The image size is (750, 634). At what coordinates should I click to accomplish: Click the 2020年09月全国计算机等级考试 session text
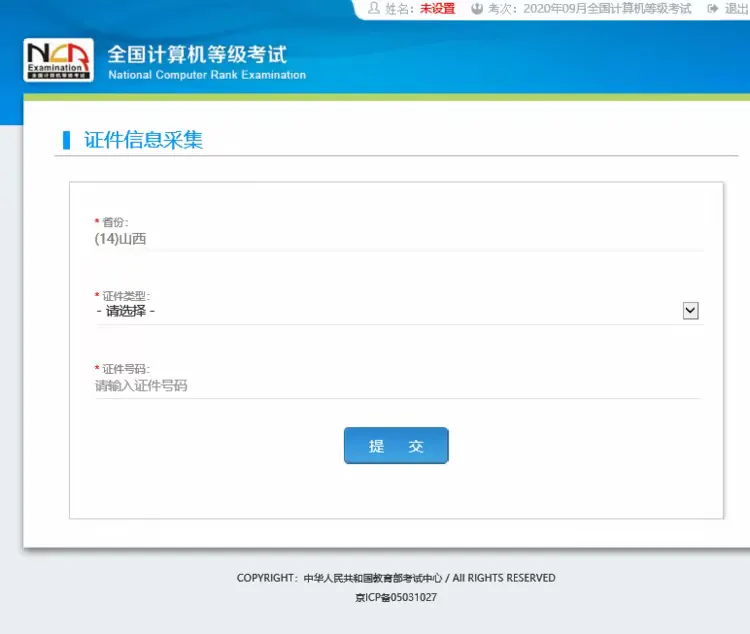pyautogui.click(x=607, y=9)
